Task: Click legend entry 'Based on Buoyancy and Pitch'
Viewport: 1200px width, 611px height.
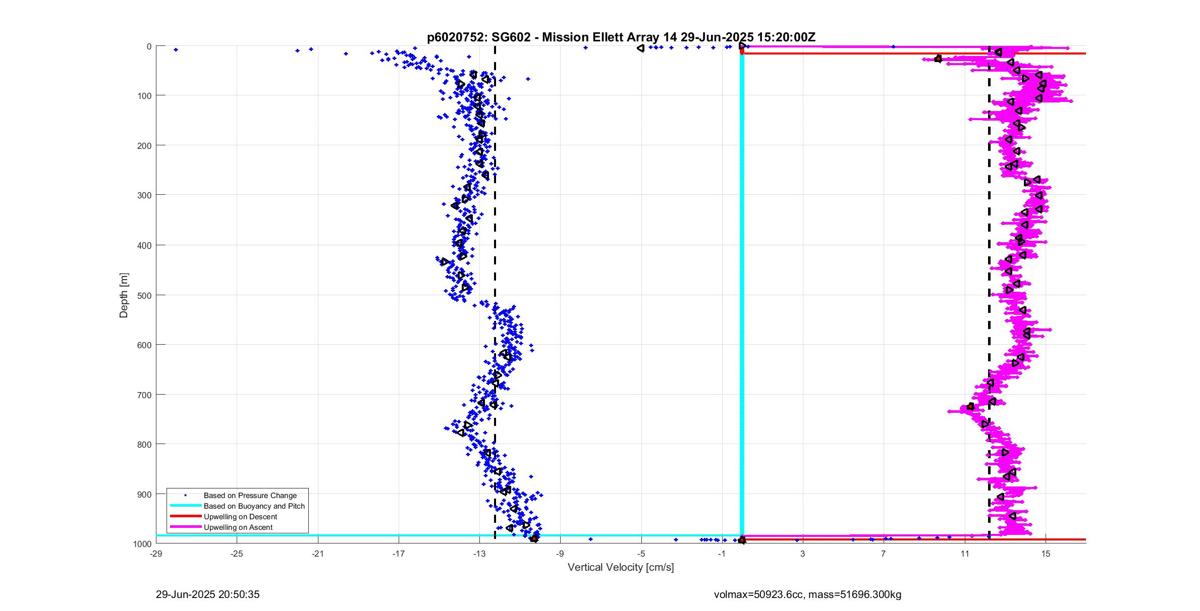Action: pyautogui.click(x=254, y=506)
